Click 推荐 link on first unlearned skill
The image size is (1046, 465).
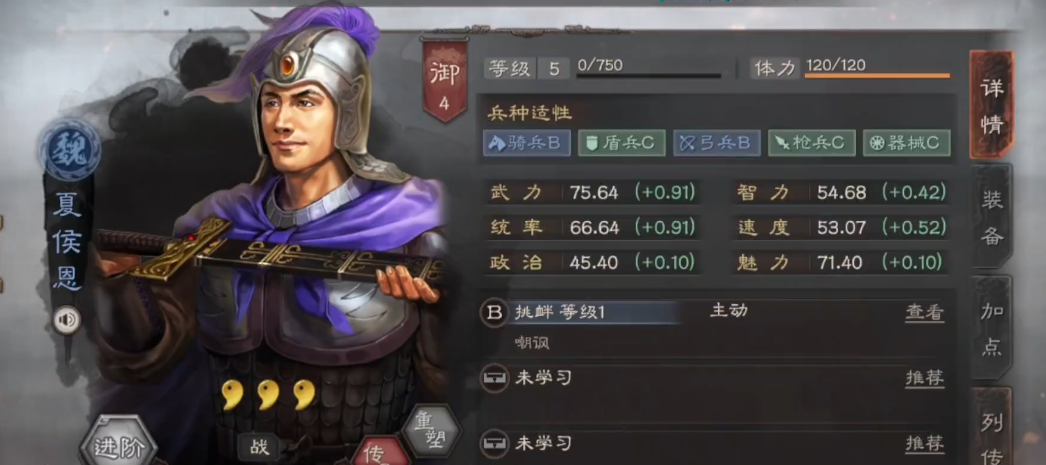tap(925, 378)
